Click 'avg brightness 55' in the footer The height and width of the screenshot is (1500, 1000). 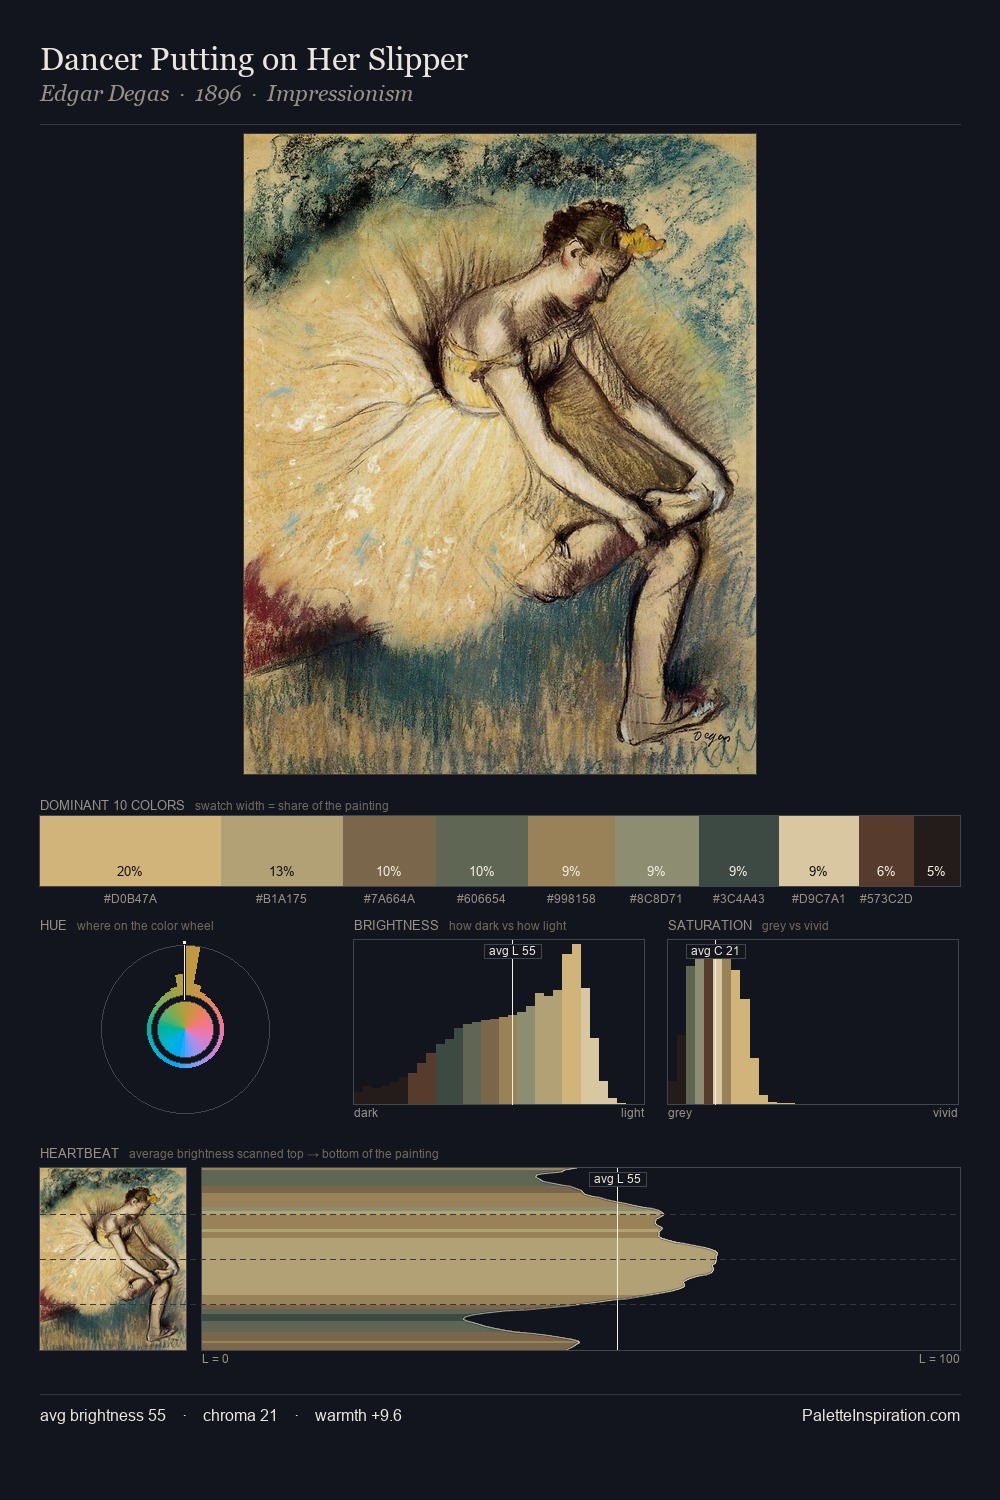[x=103, y=1415]
